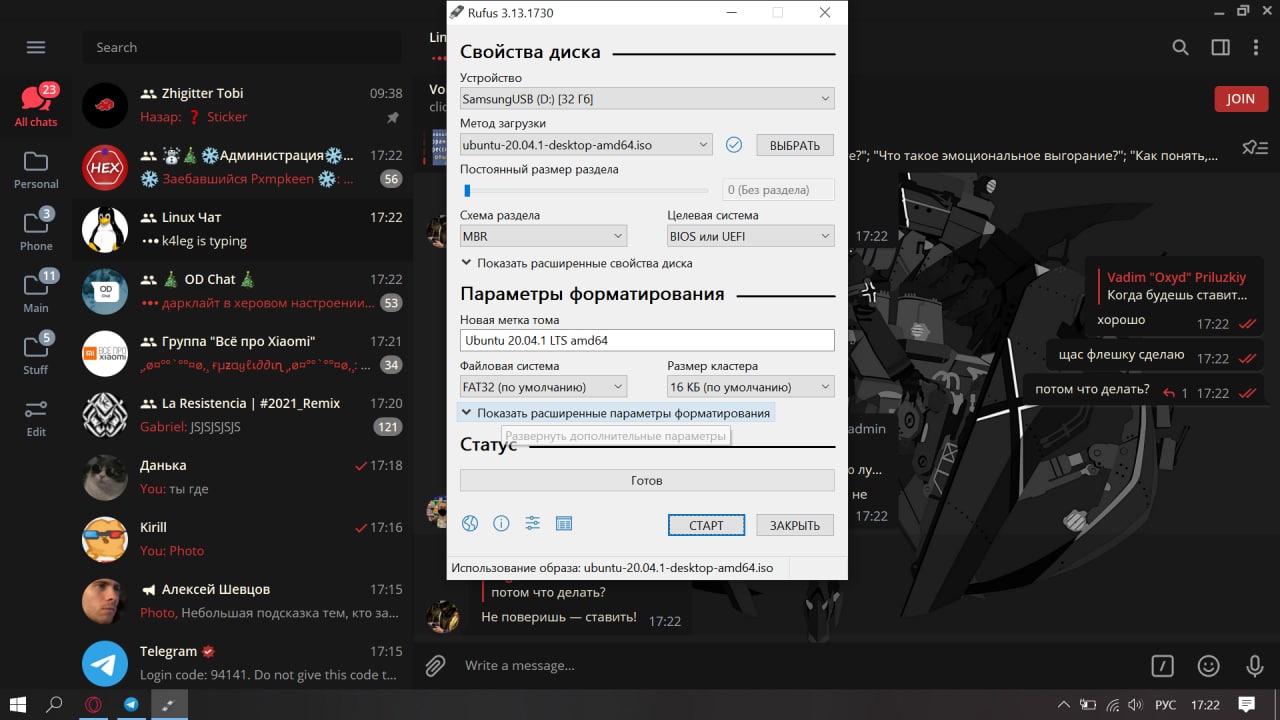Open Данька chat
The height and width of the screenshot is (720, 1280).
pos(243,477)
